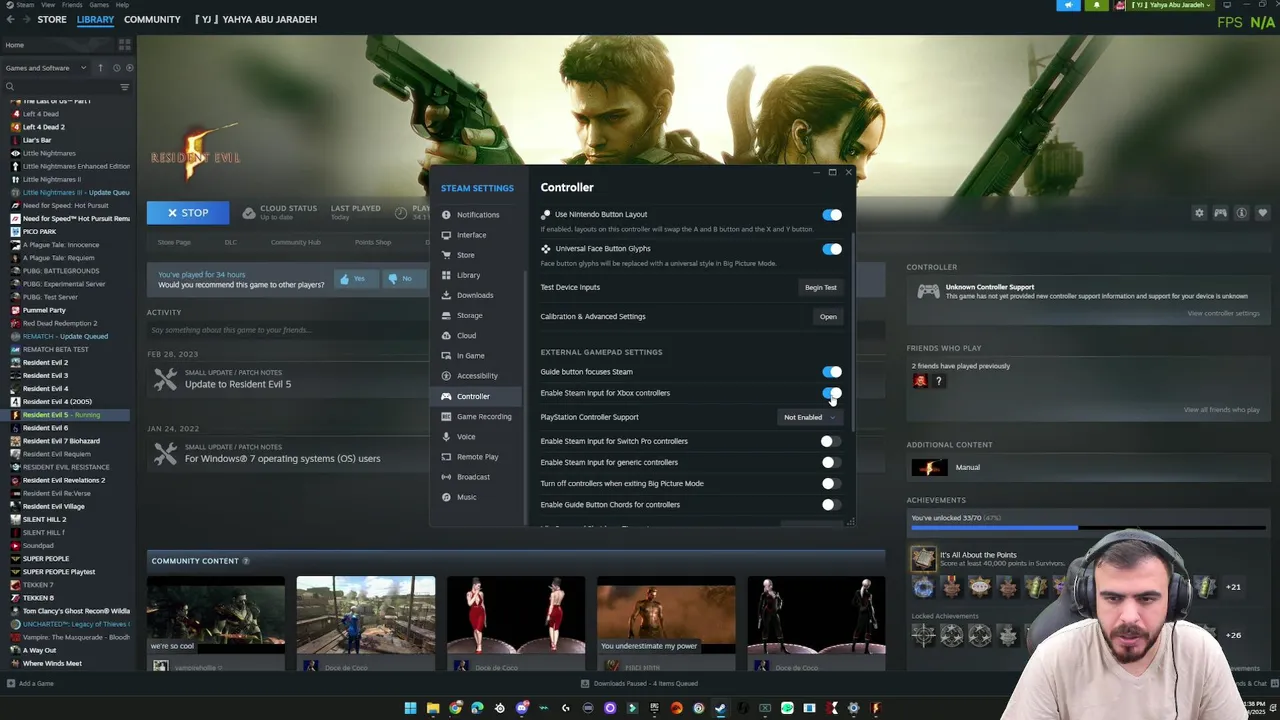Screen dimensions: 1280x720
Task: Open the game controller layout icon
Action: pyautogui.click(x=1220, y=213)
